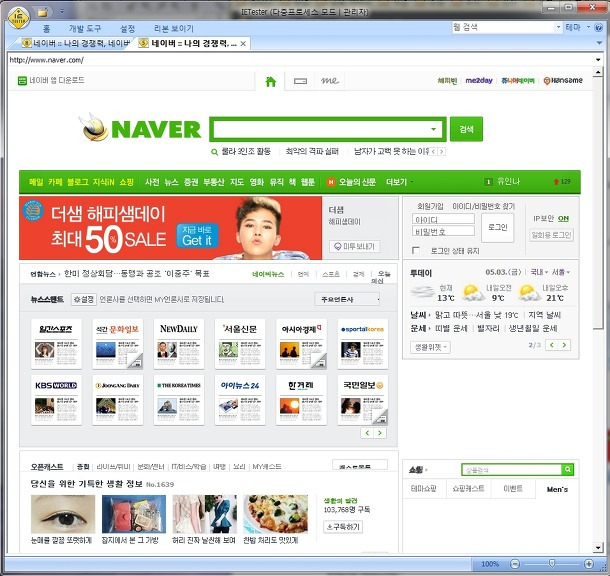This screenshot has width=610, height=576.
Task: Click the folder icon in the title bar
Action: (42, 12)
